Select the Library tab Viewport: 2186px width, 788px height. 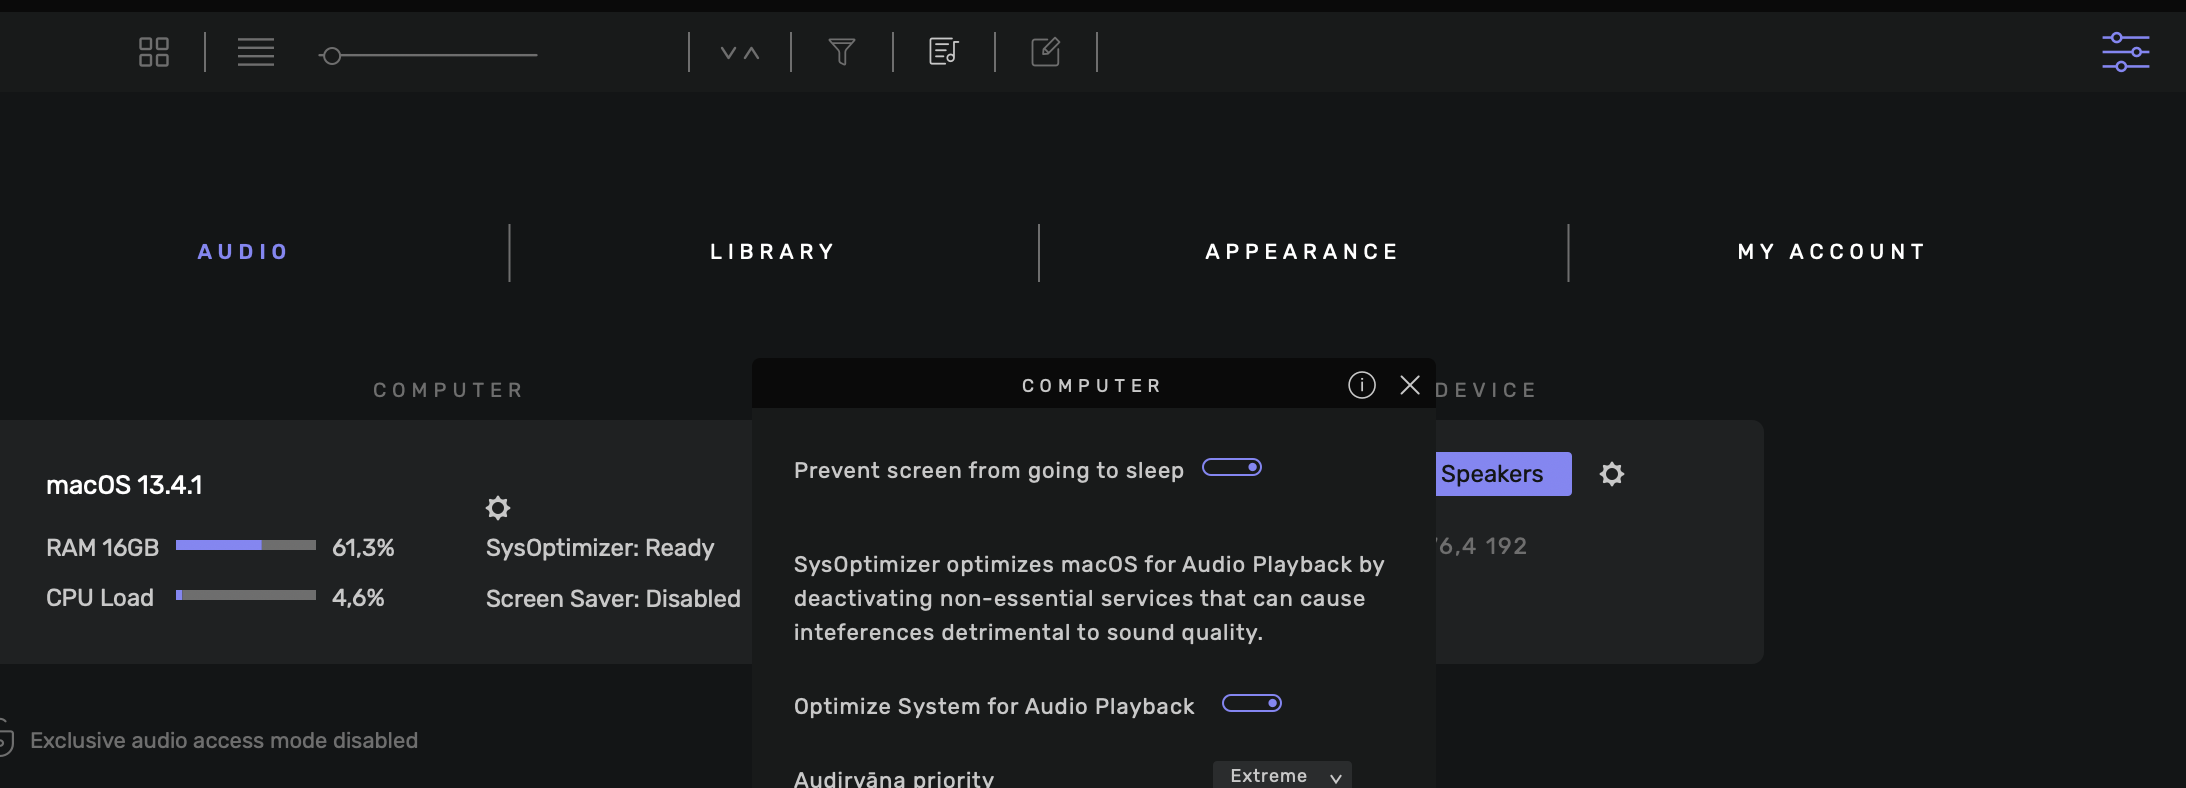(x=773, y=252)
